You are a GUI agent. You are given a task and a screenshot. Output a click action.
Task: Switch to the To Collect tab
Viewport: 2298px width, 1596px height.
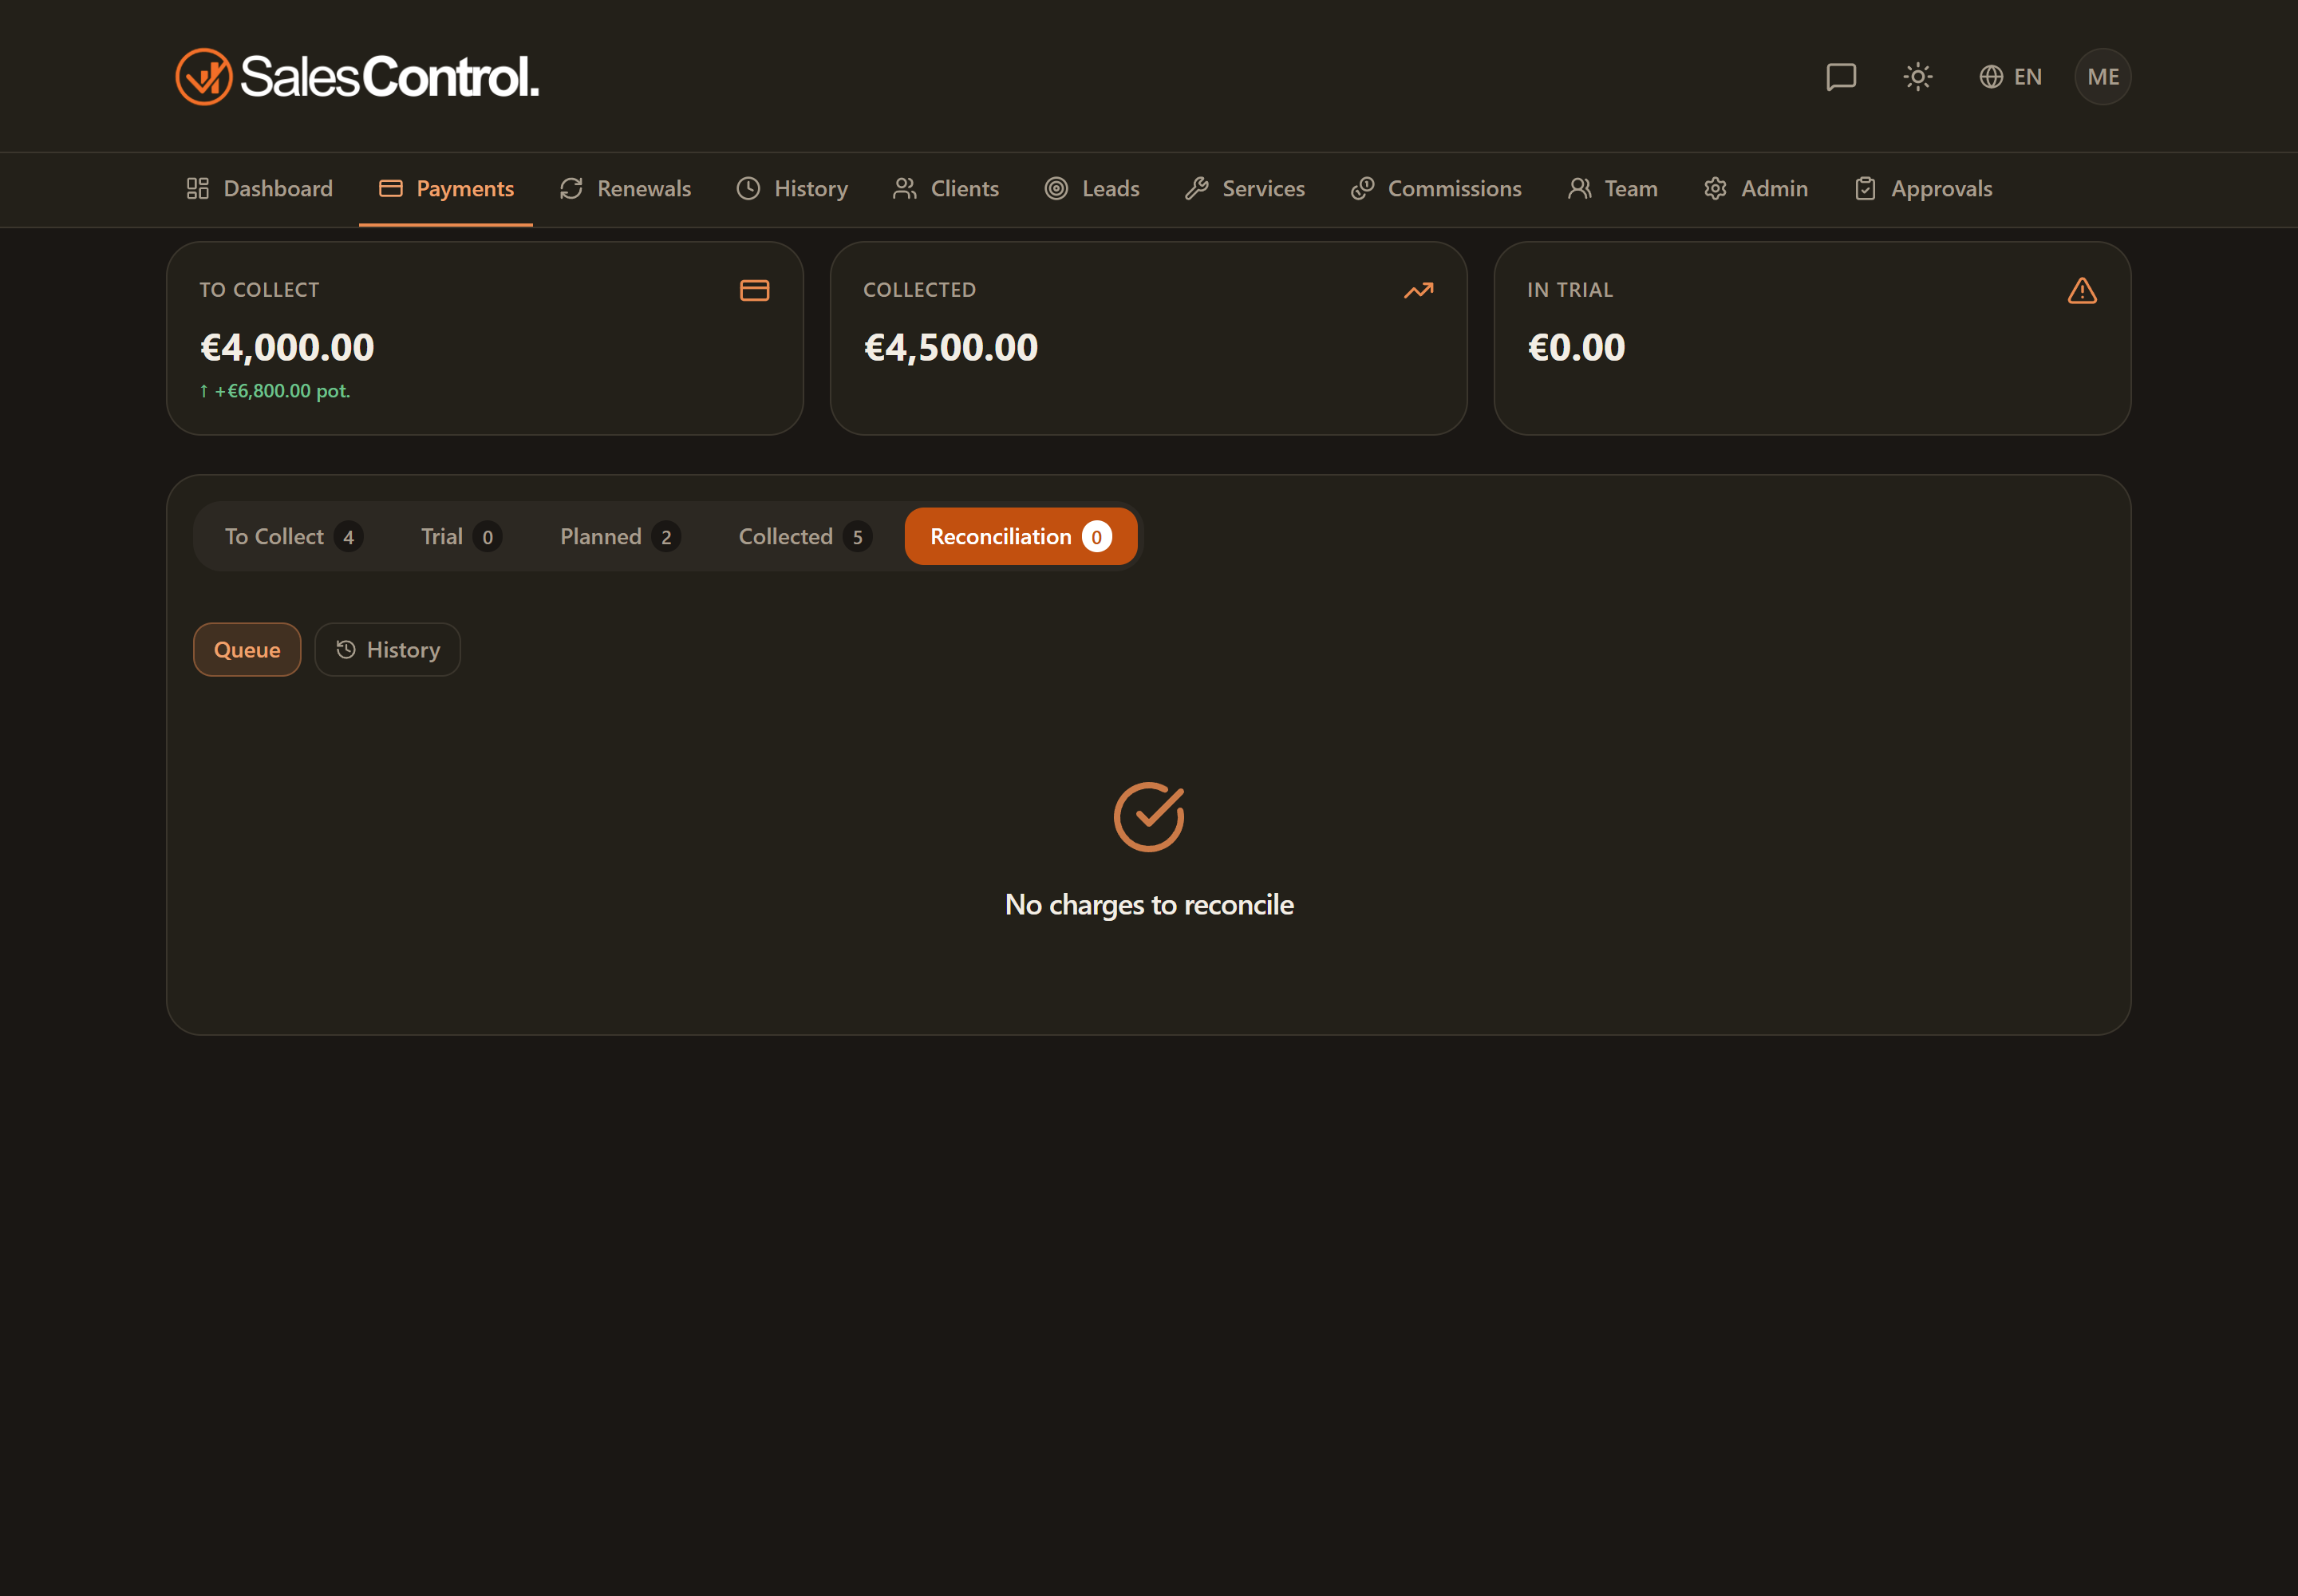pyautogui.click(x=293, y=537)
